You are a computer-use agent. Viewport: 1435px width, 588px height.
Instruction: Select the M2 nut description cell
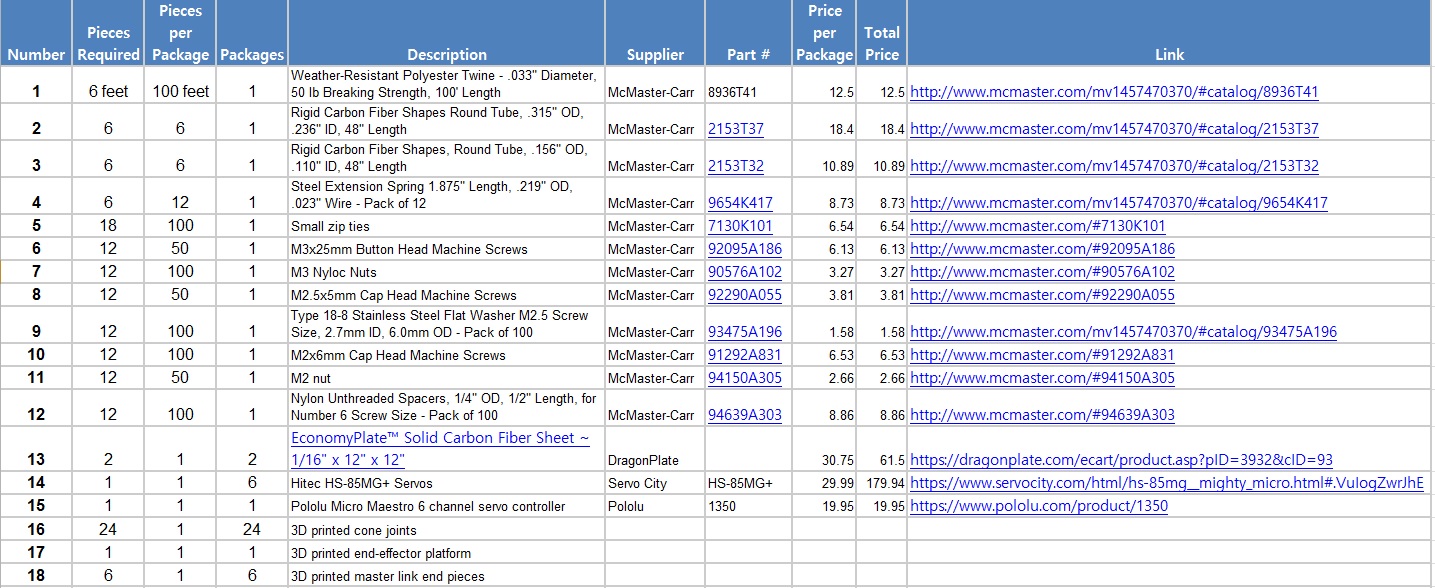pos(446,378)
